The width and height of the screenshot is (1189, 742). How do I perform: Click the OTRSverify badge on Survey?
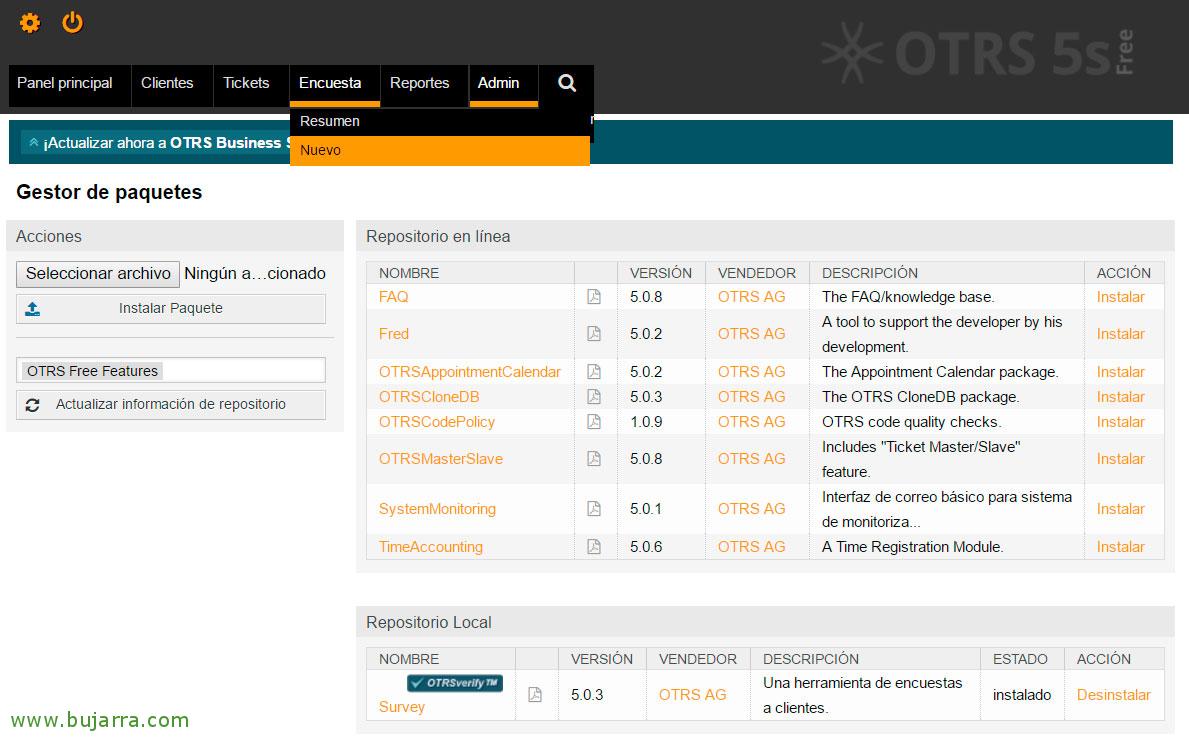tap(454, 683)
